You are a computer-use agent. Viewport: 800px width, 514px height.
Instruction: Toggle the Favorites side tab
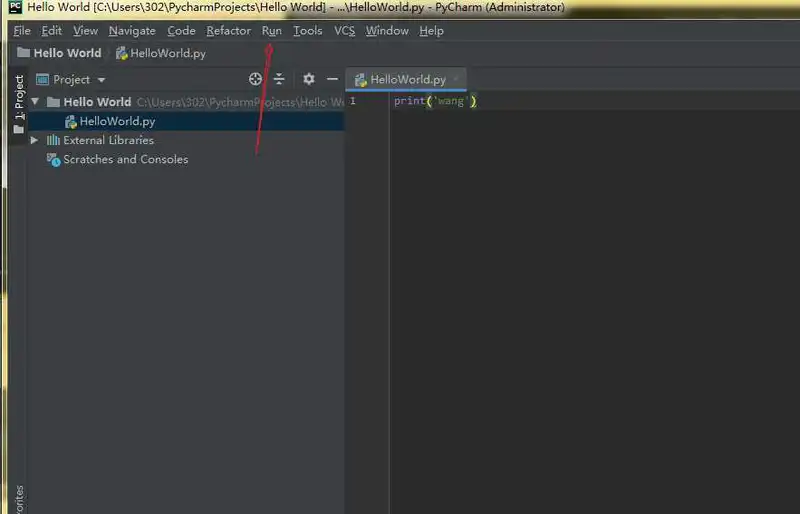[19, 499]
